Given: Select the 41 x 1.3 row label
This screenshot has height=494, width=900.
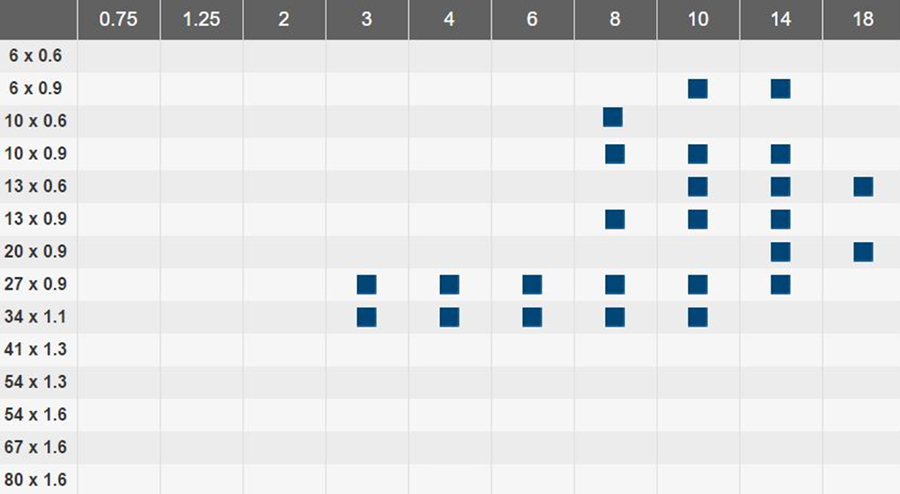Looking at the screenshot, I should [x=36, y=349].
